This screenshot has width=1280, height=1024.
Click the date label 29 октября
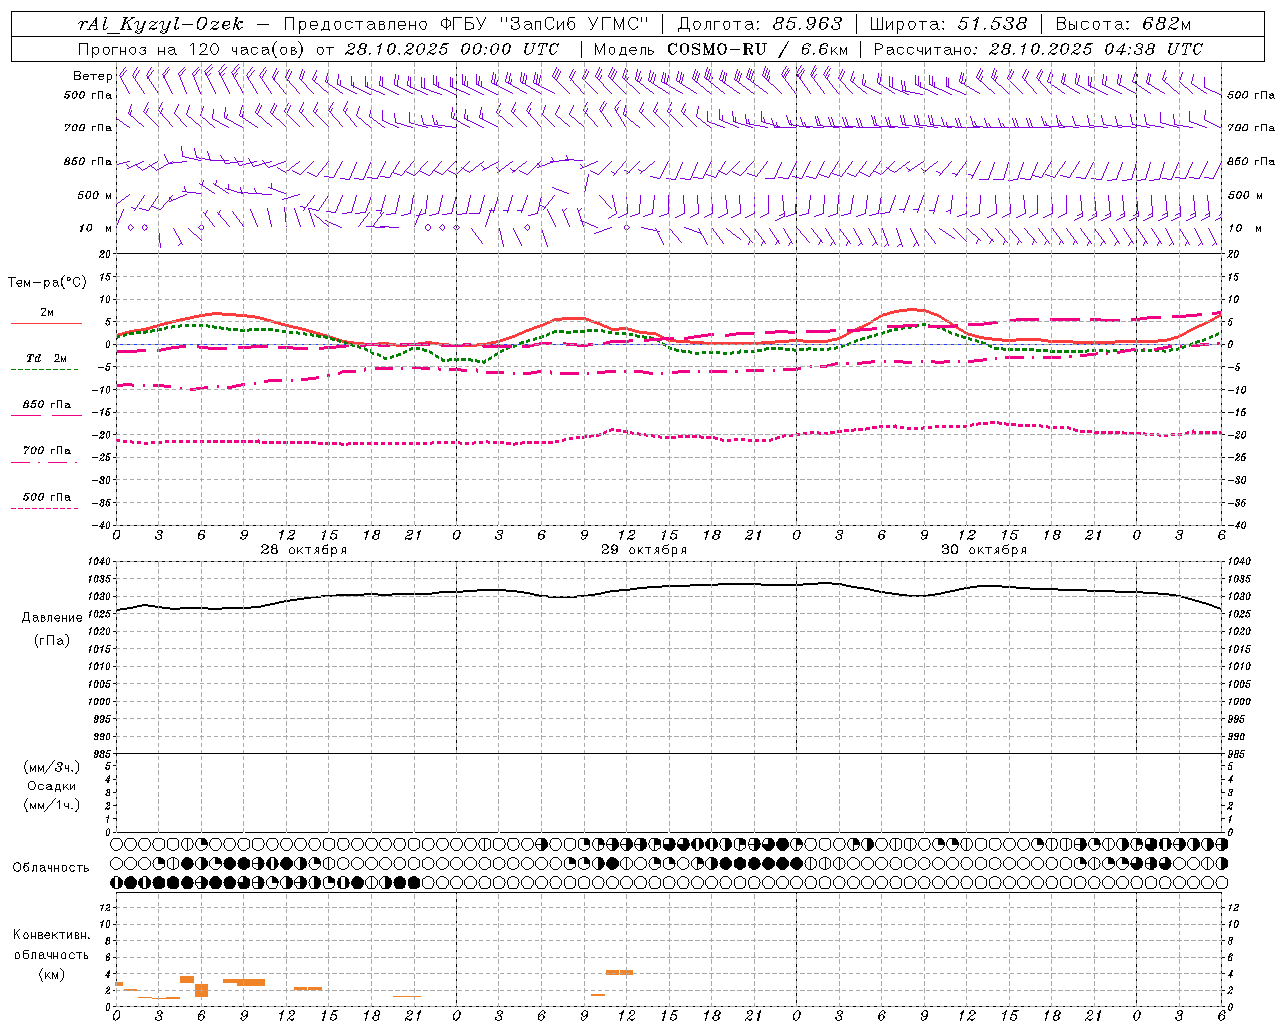point(644,550)
